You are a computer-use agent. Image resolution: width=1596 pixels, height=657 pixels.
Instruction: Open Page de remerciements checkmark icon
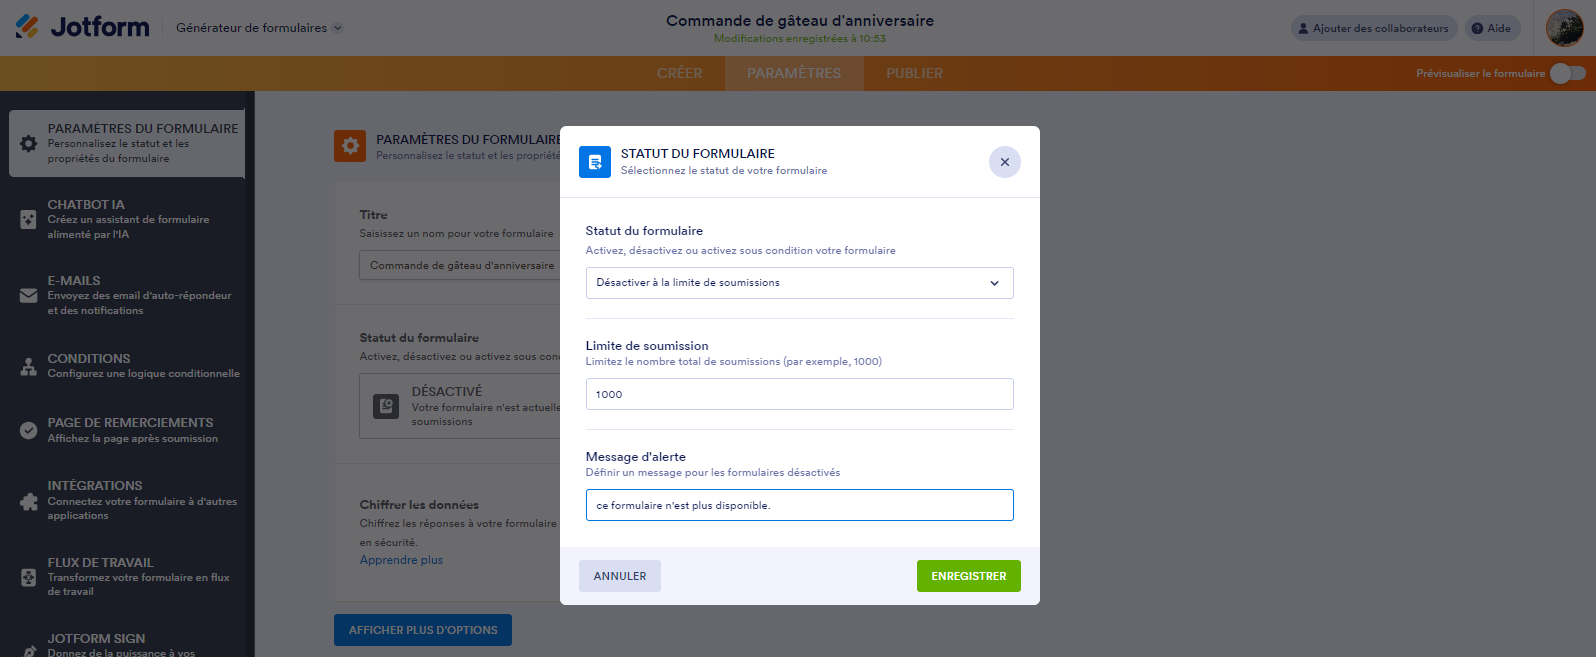pos(29,430)
